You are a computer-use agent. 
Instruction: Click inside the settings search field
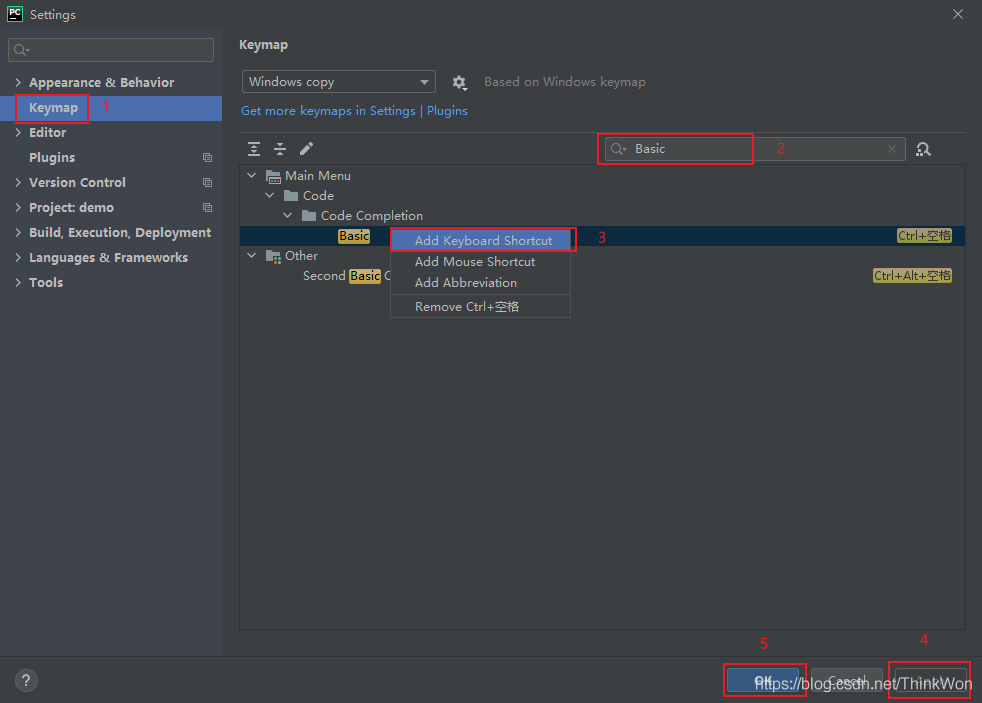pos(111,50)
